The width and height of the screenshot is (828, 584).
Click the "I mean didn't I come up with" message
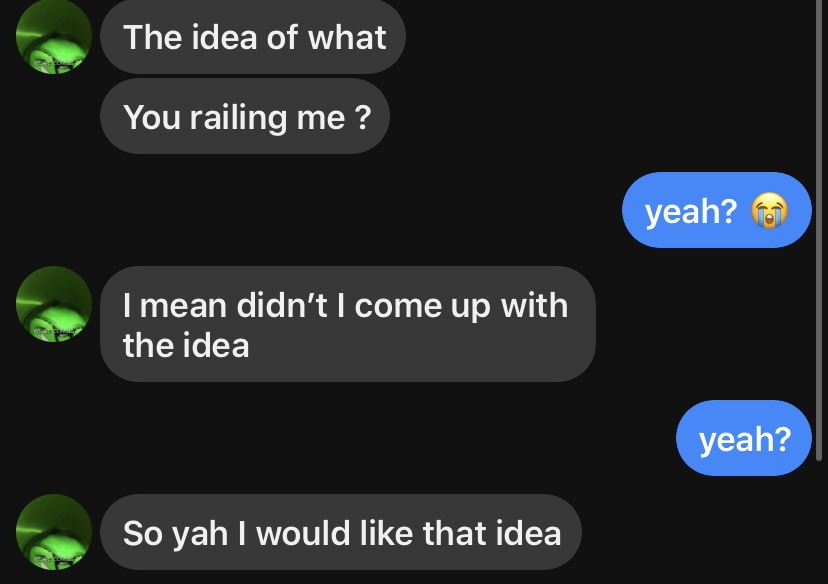[x=348, y=324]
